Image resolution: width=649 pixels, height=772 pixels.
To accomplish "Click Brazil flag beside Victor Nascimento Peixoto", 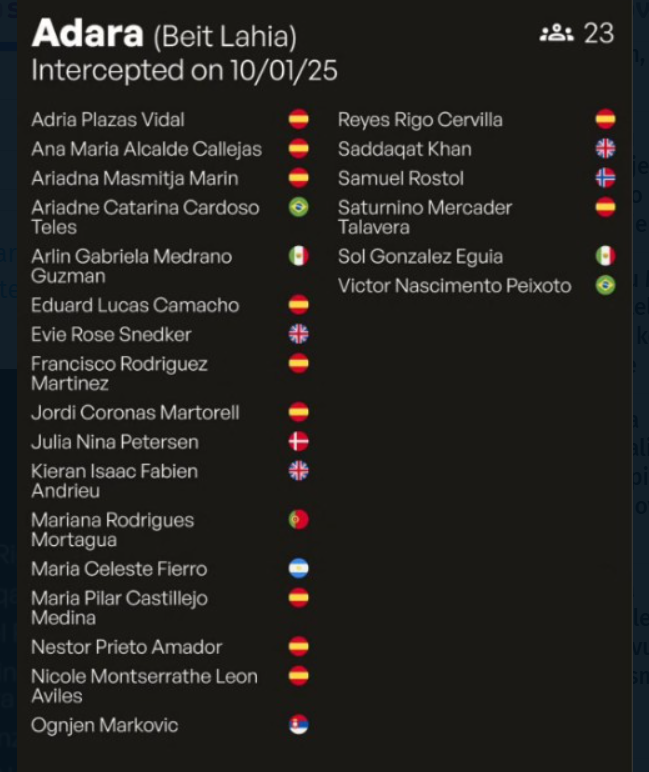I will [x=605, y=286].
